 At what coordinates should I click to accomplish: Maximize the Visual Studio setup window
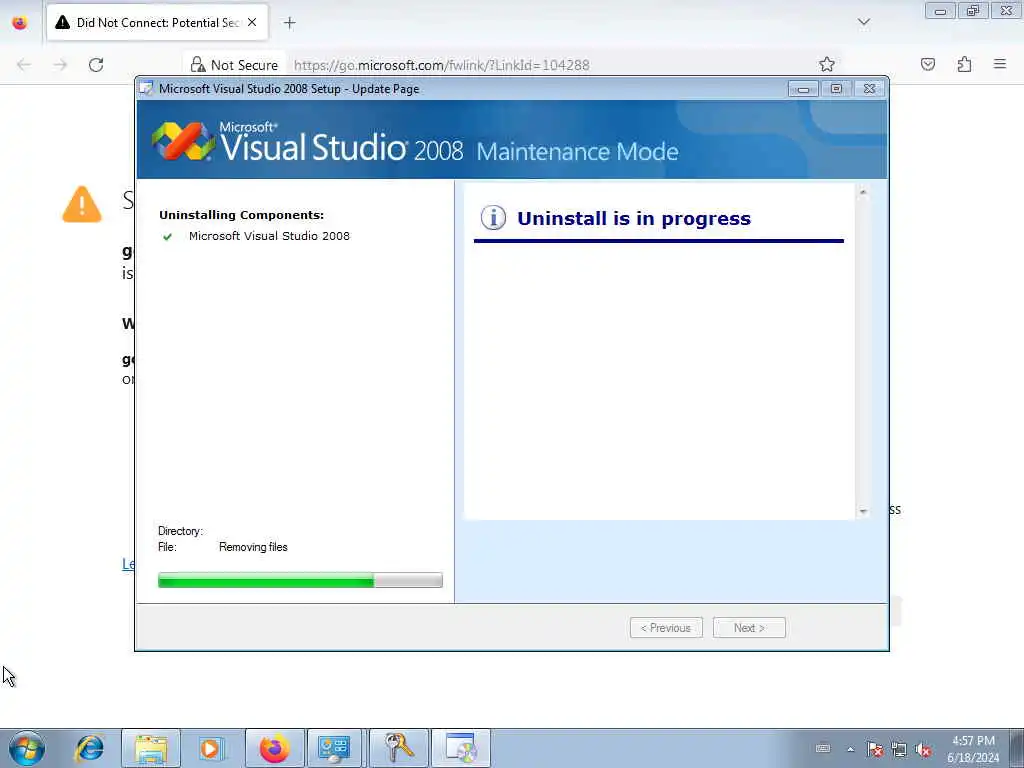pyautogui.click(x=836, y=89)
